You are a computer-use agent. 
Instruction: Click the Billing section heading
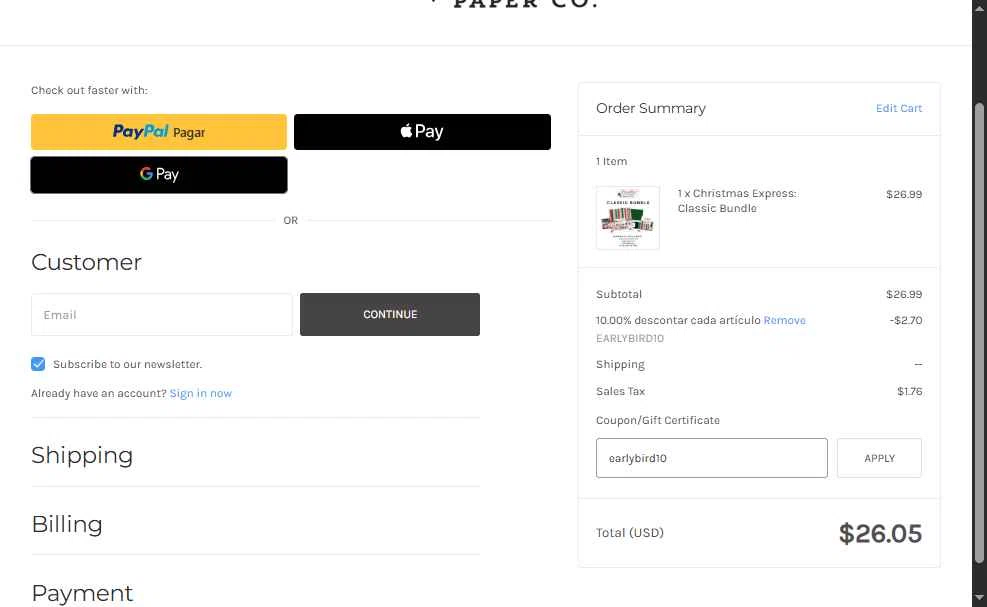coord(67,524)
